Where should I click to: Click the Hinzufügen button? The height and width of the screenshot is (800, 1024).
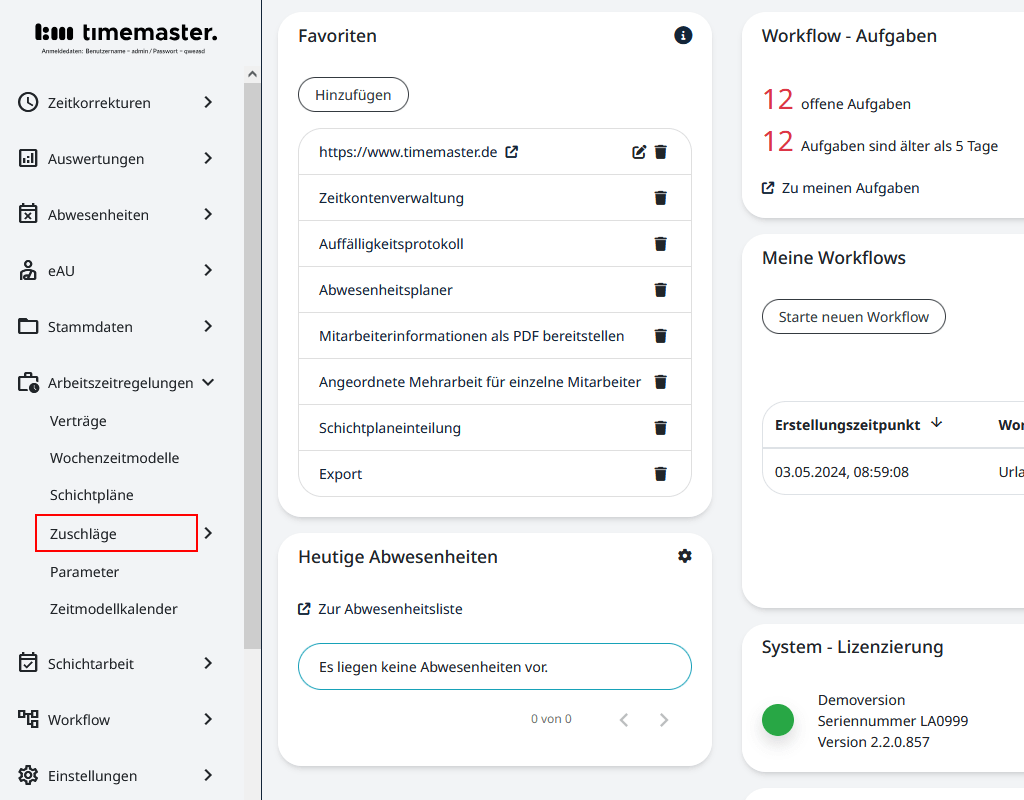(x=353, y=94)
